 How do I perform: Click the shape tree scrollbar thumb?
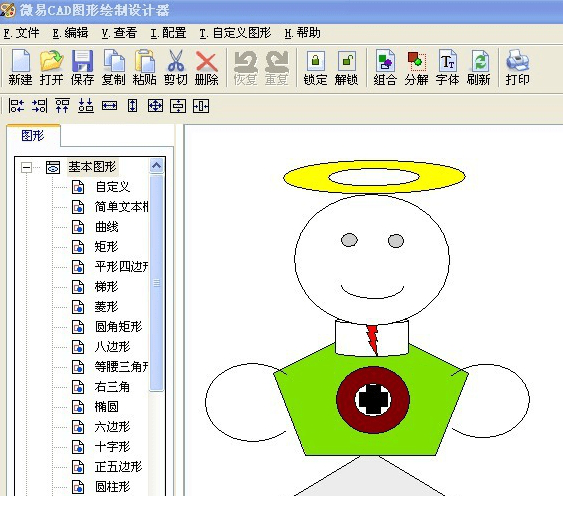tap(157, 283)
